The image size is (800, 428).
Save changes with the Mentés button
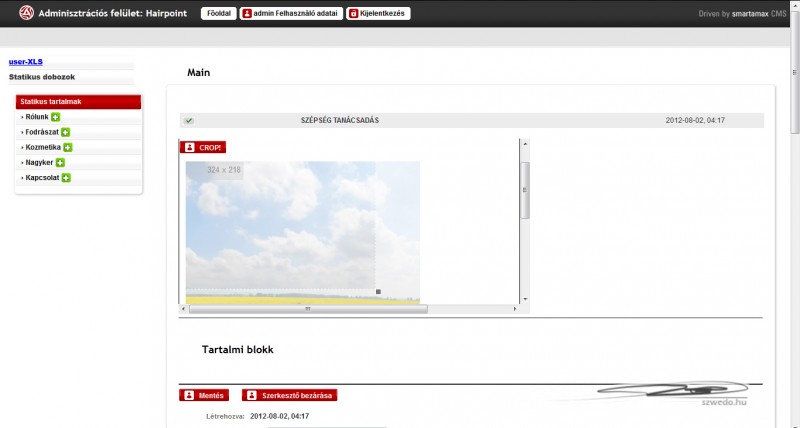click(205, 395)
